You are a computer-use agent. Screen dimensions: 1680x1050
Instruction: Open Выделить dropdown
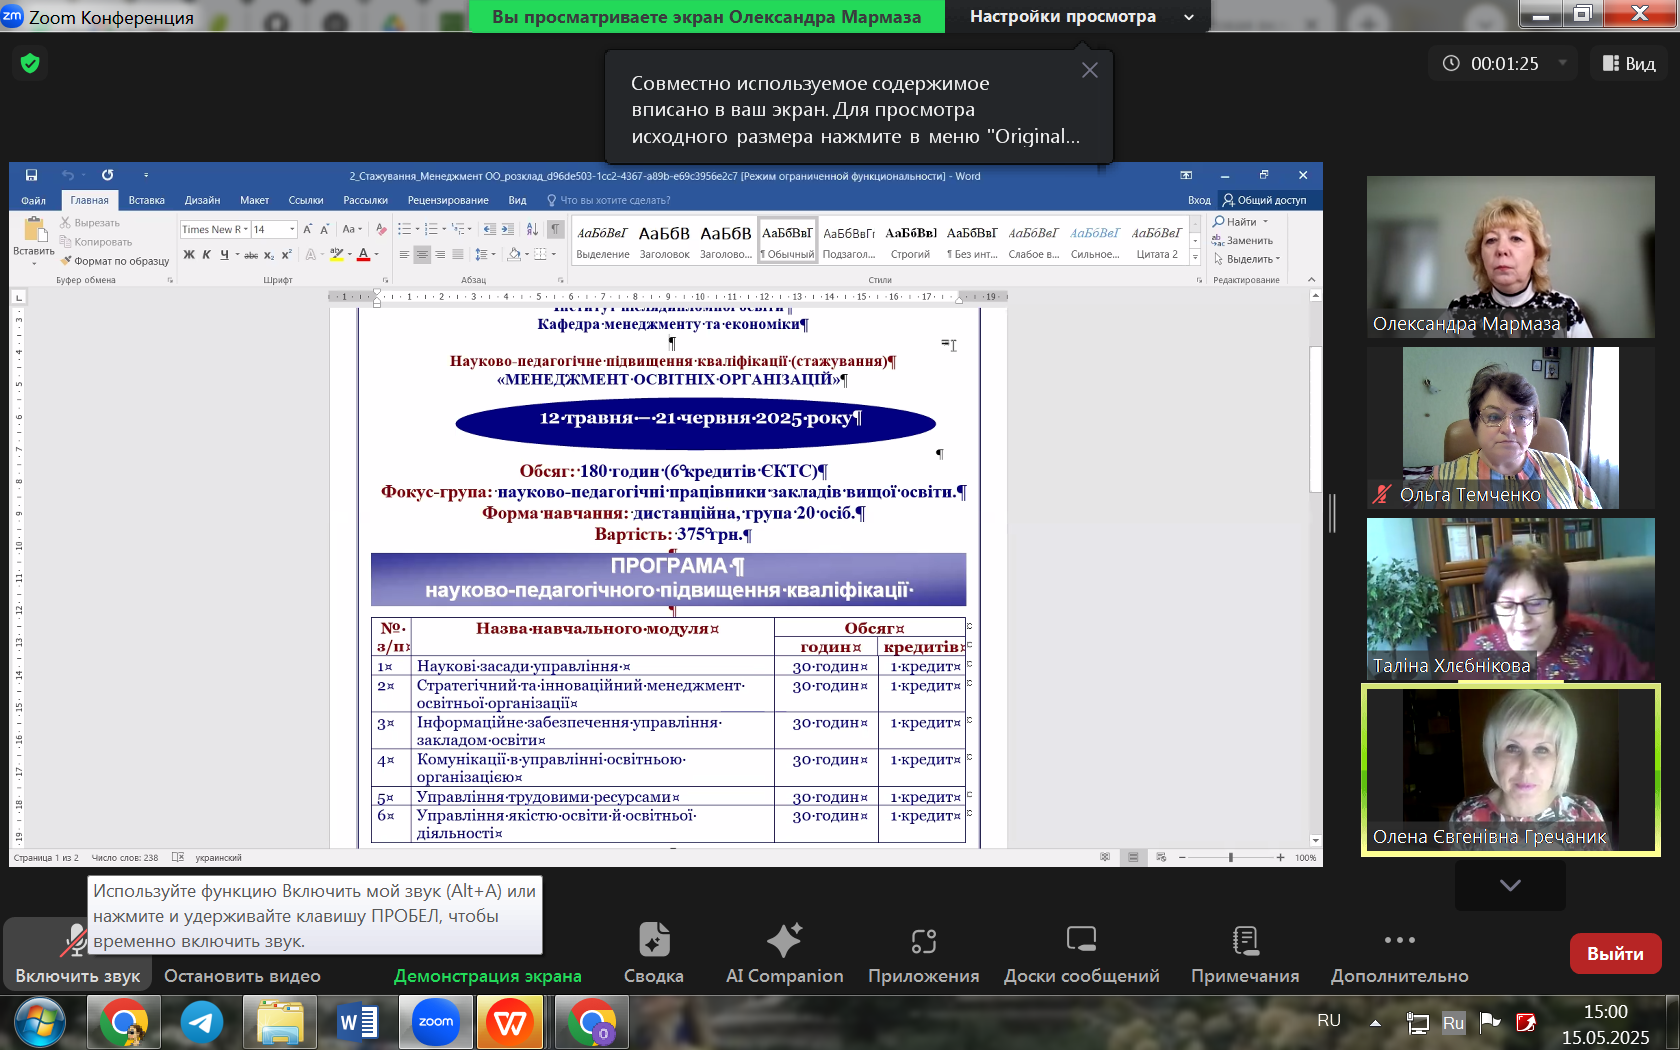coord(1246,259)
